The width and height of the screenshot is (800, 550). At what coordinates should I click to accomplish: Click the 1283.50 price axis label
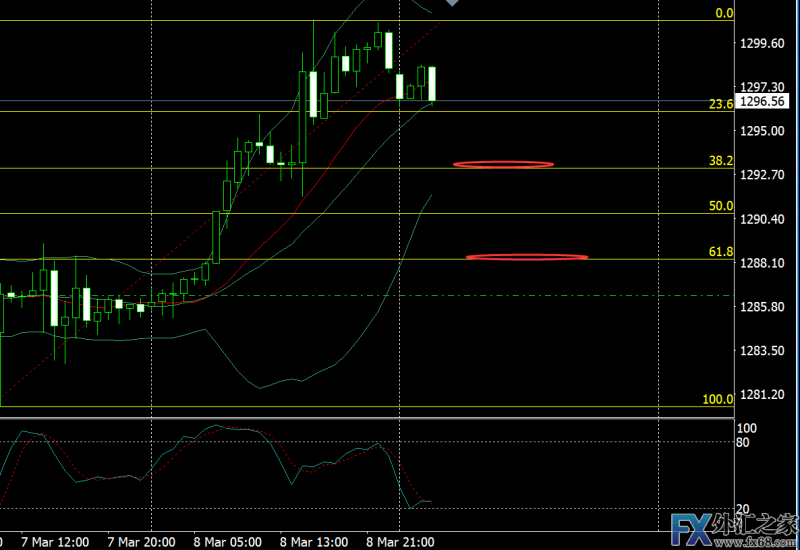[762, 350]
